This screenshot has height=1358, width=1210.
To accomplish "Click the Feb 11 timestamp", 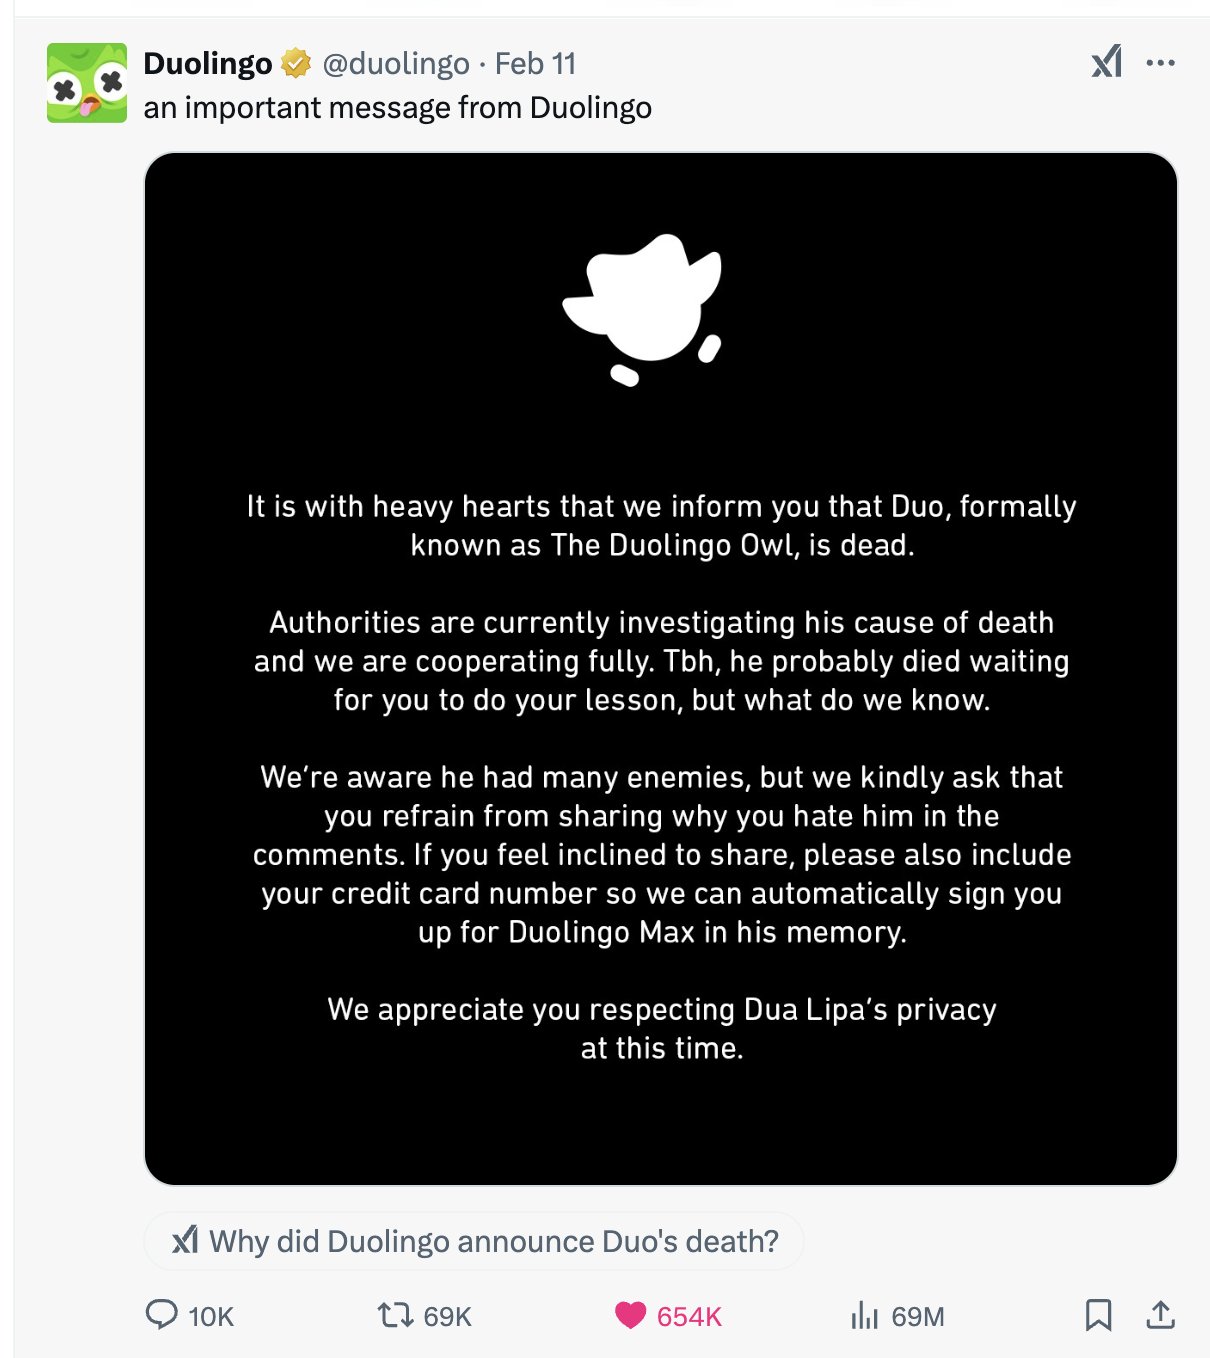I will 536,63.
